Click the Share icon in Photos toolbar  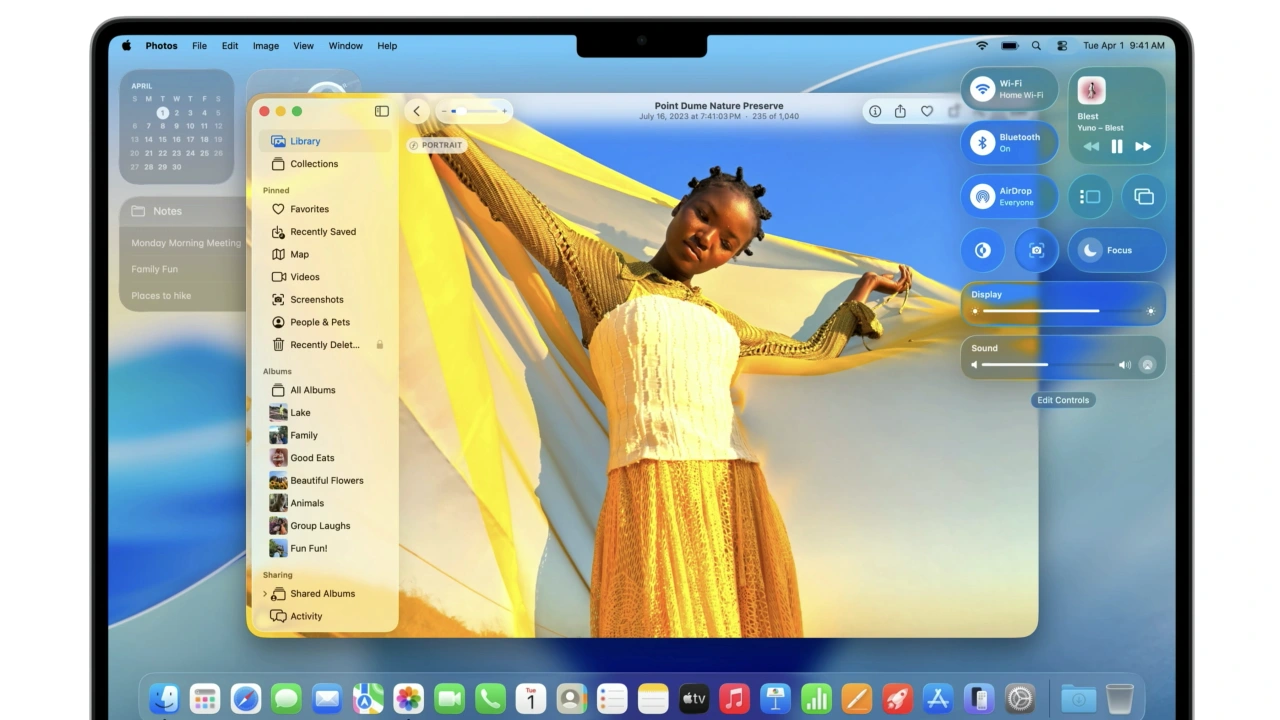tap(900, 111)
